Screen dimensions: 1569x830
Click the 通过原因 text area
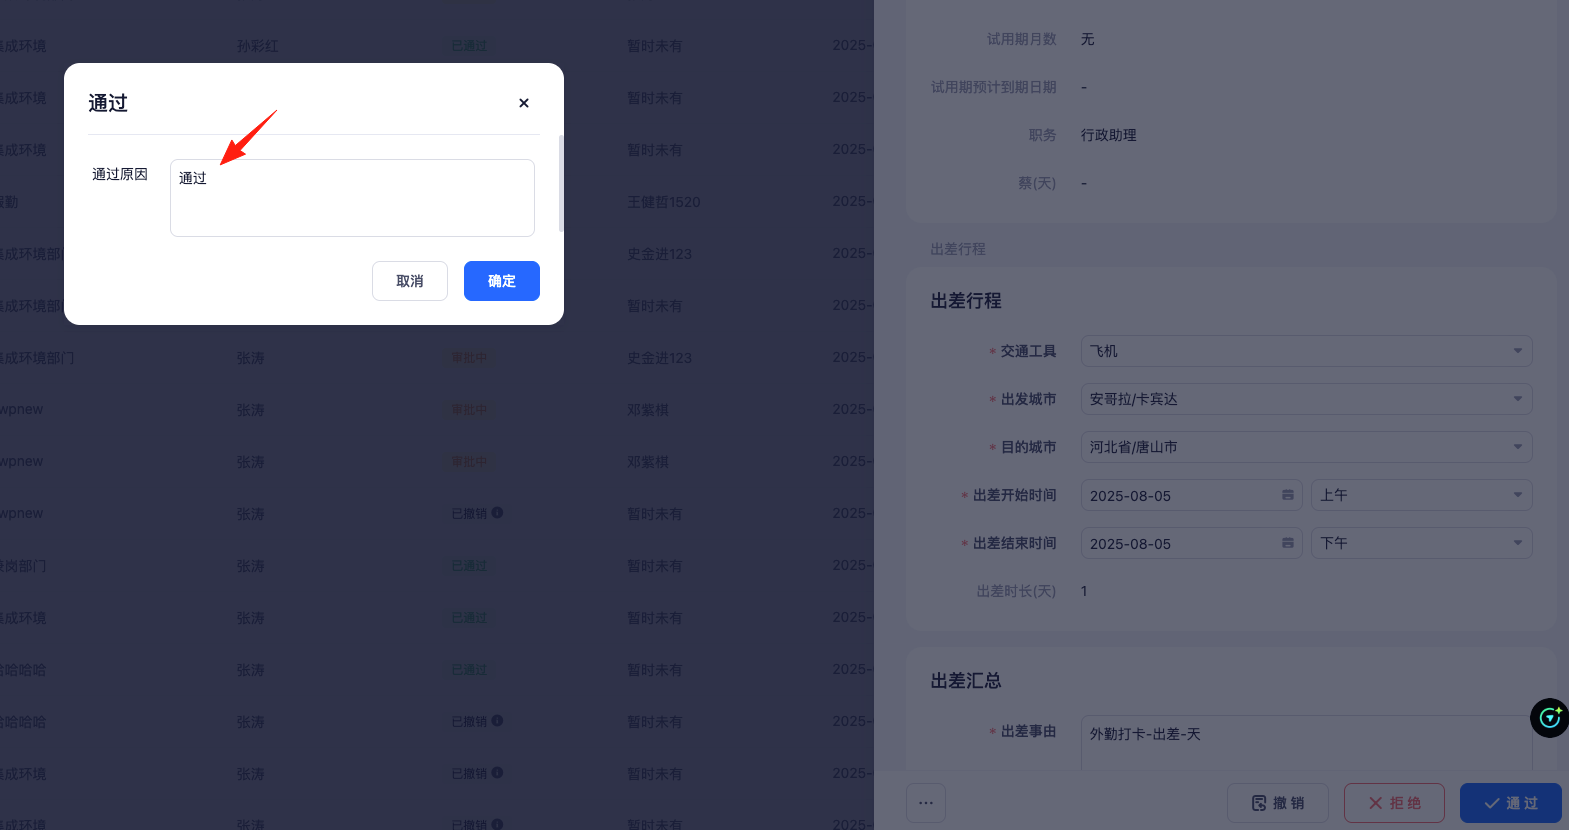click(x=352, y=198)
